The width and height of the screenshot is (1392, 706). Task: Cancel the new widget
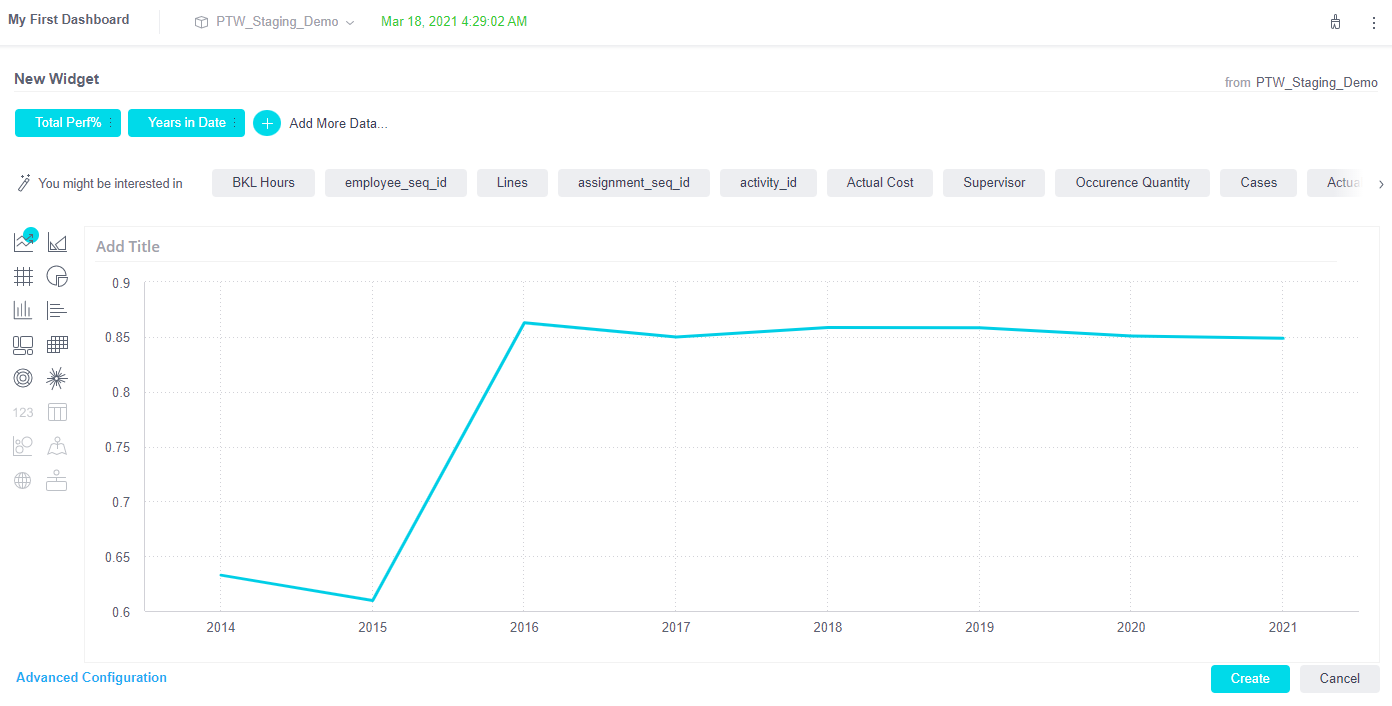1339,679
